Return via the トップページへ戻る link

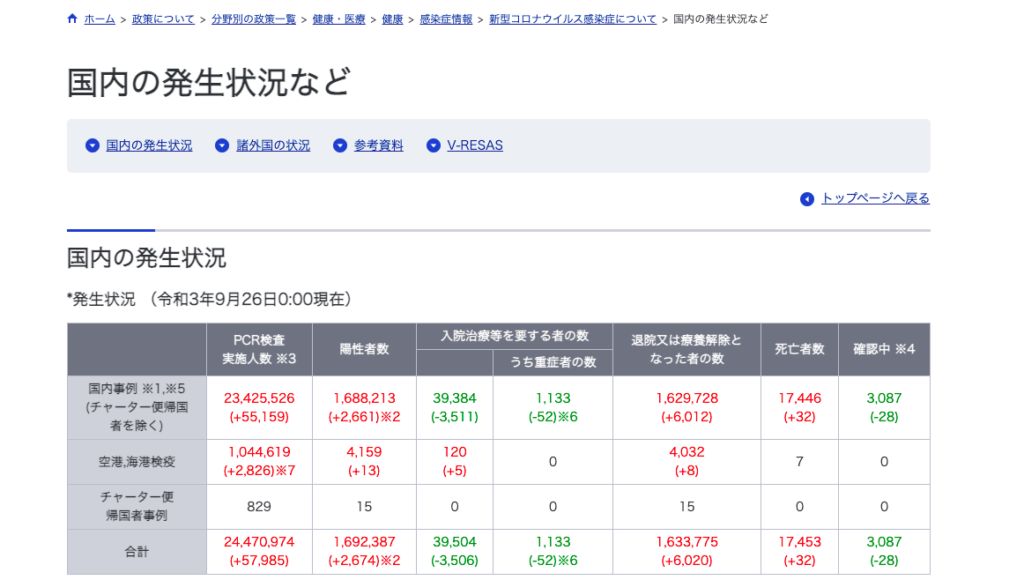click(875, 198)
